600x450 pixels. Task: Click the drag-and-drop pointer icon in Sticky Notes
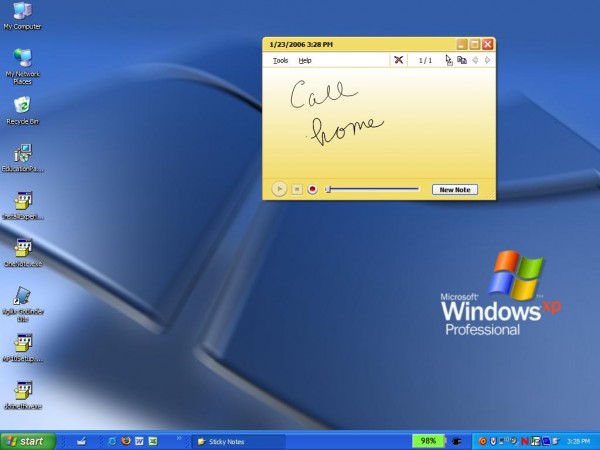(449, 60)
